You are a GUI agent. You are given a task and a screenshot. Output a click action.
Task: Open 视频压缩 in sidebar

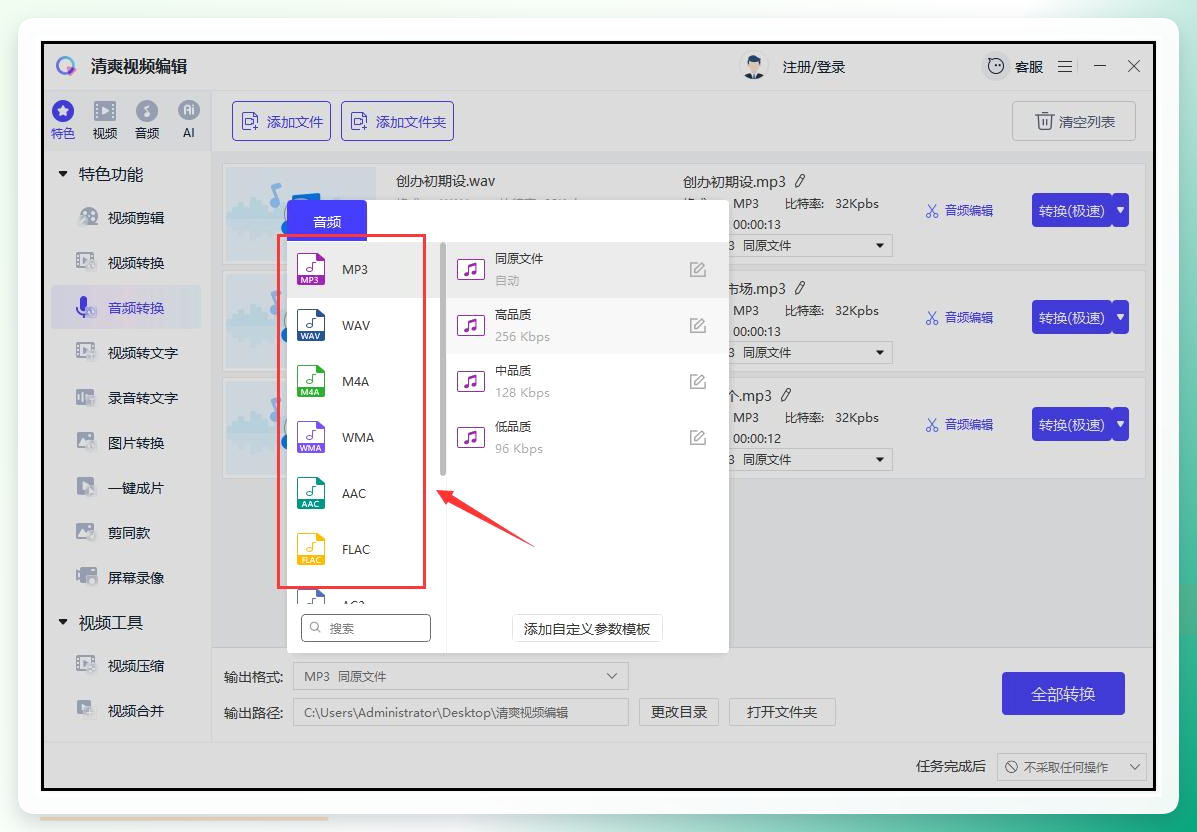(126, 666)
